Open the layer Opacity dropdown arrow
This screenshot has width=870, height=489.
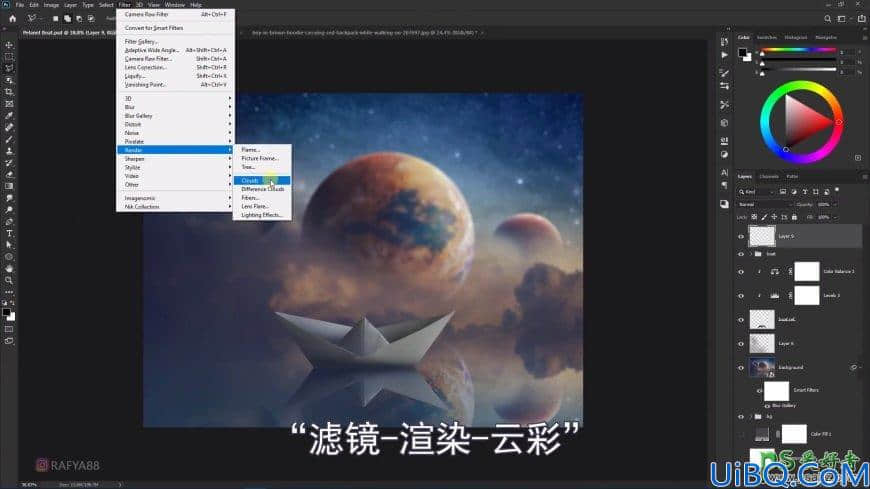point(836,204)
